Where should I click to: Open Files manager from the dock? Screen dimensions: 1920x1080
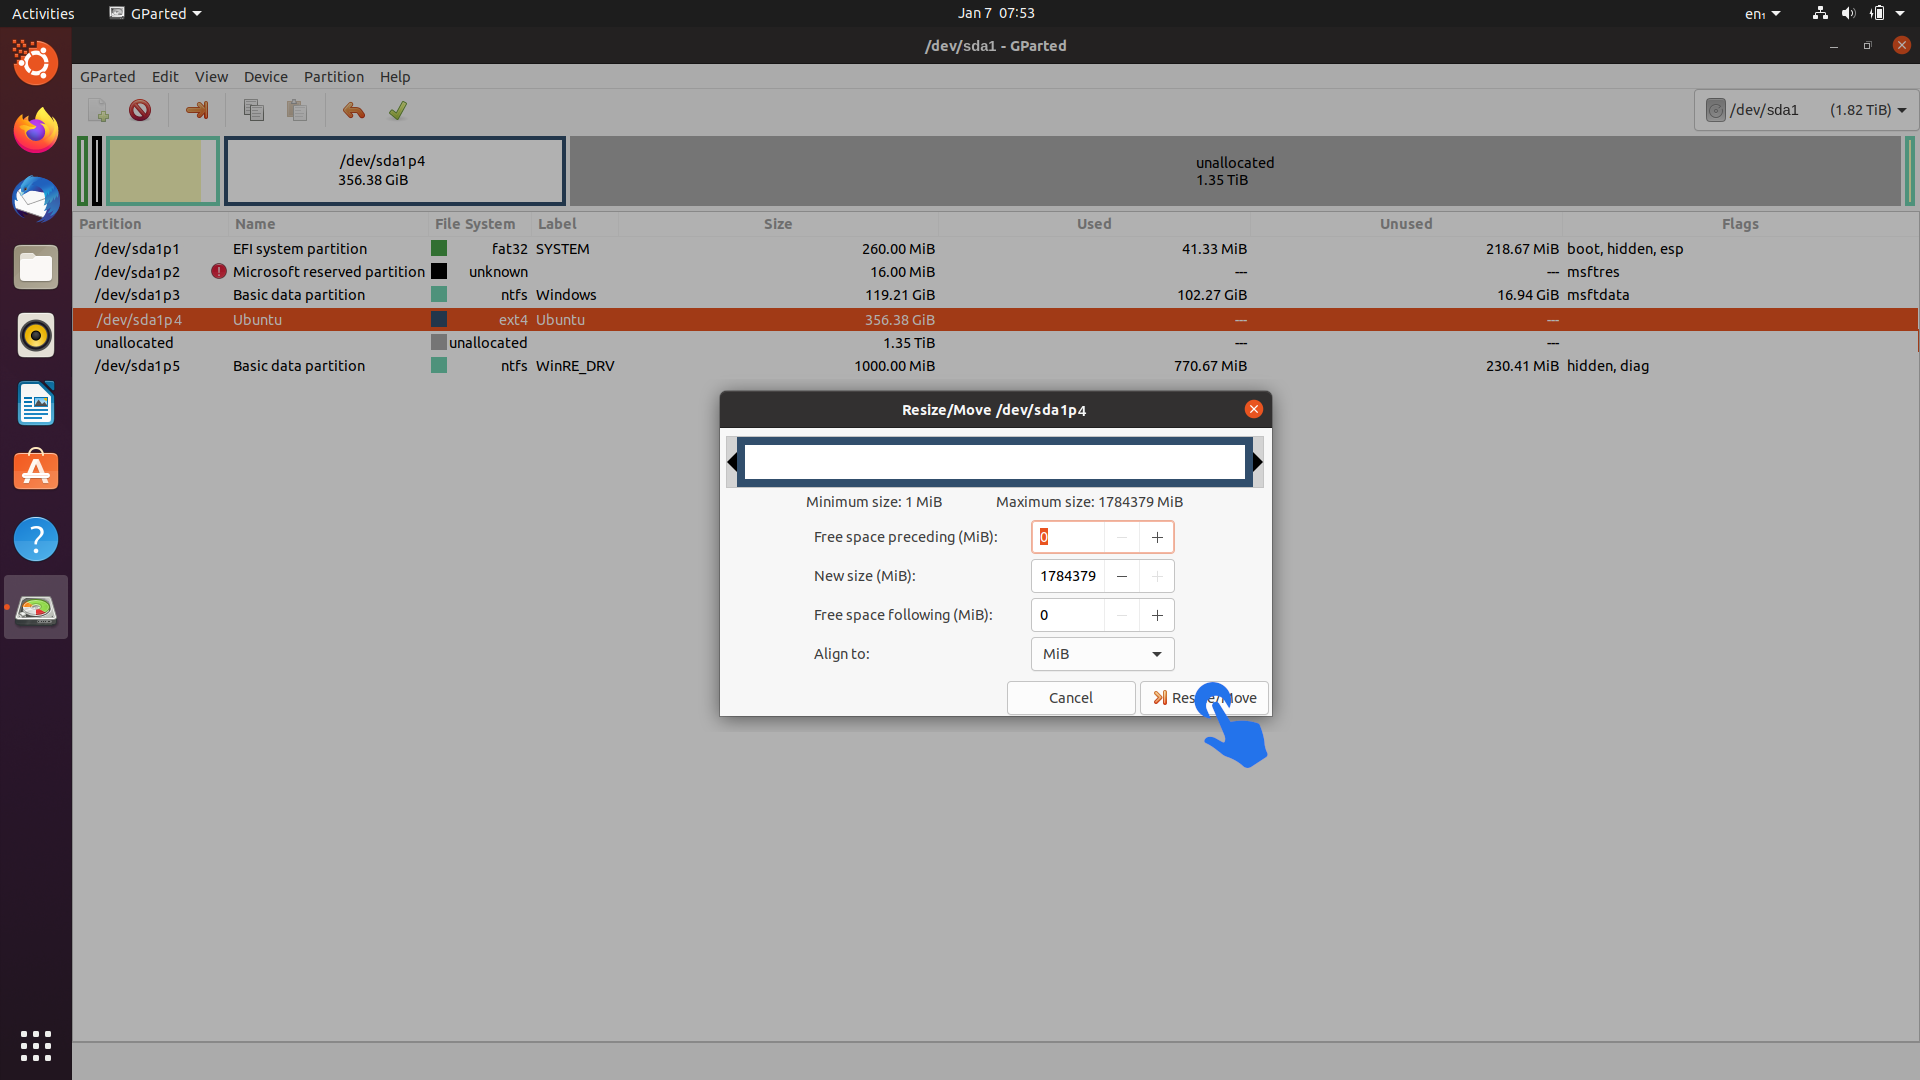tap(36, 267)
